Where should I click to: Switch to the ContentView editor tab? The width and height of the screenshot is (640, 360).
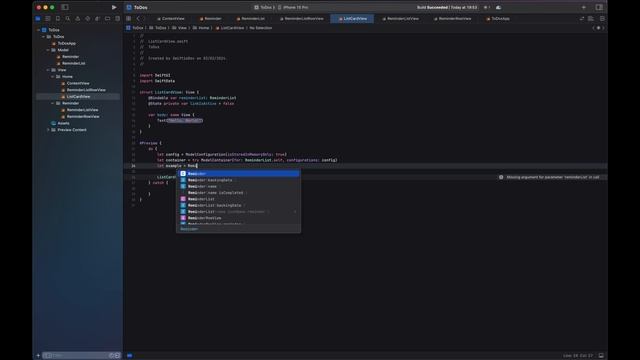(171, 18)
